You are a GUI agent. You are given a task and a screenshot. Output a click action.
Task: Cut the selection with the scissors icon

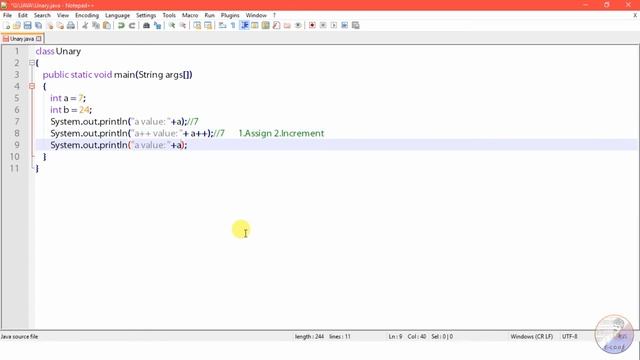(x=85, y=25)
